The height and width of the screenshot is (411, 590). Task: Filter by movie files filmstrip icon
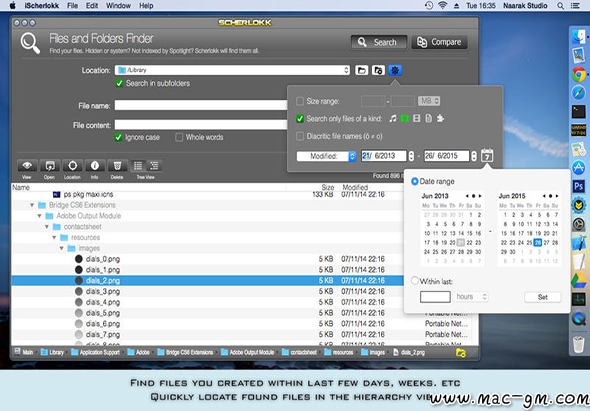pyautogui.click(x=417, y=119)
